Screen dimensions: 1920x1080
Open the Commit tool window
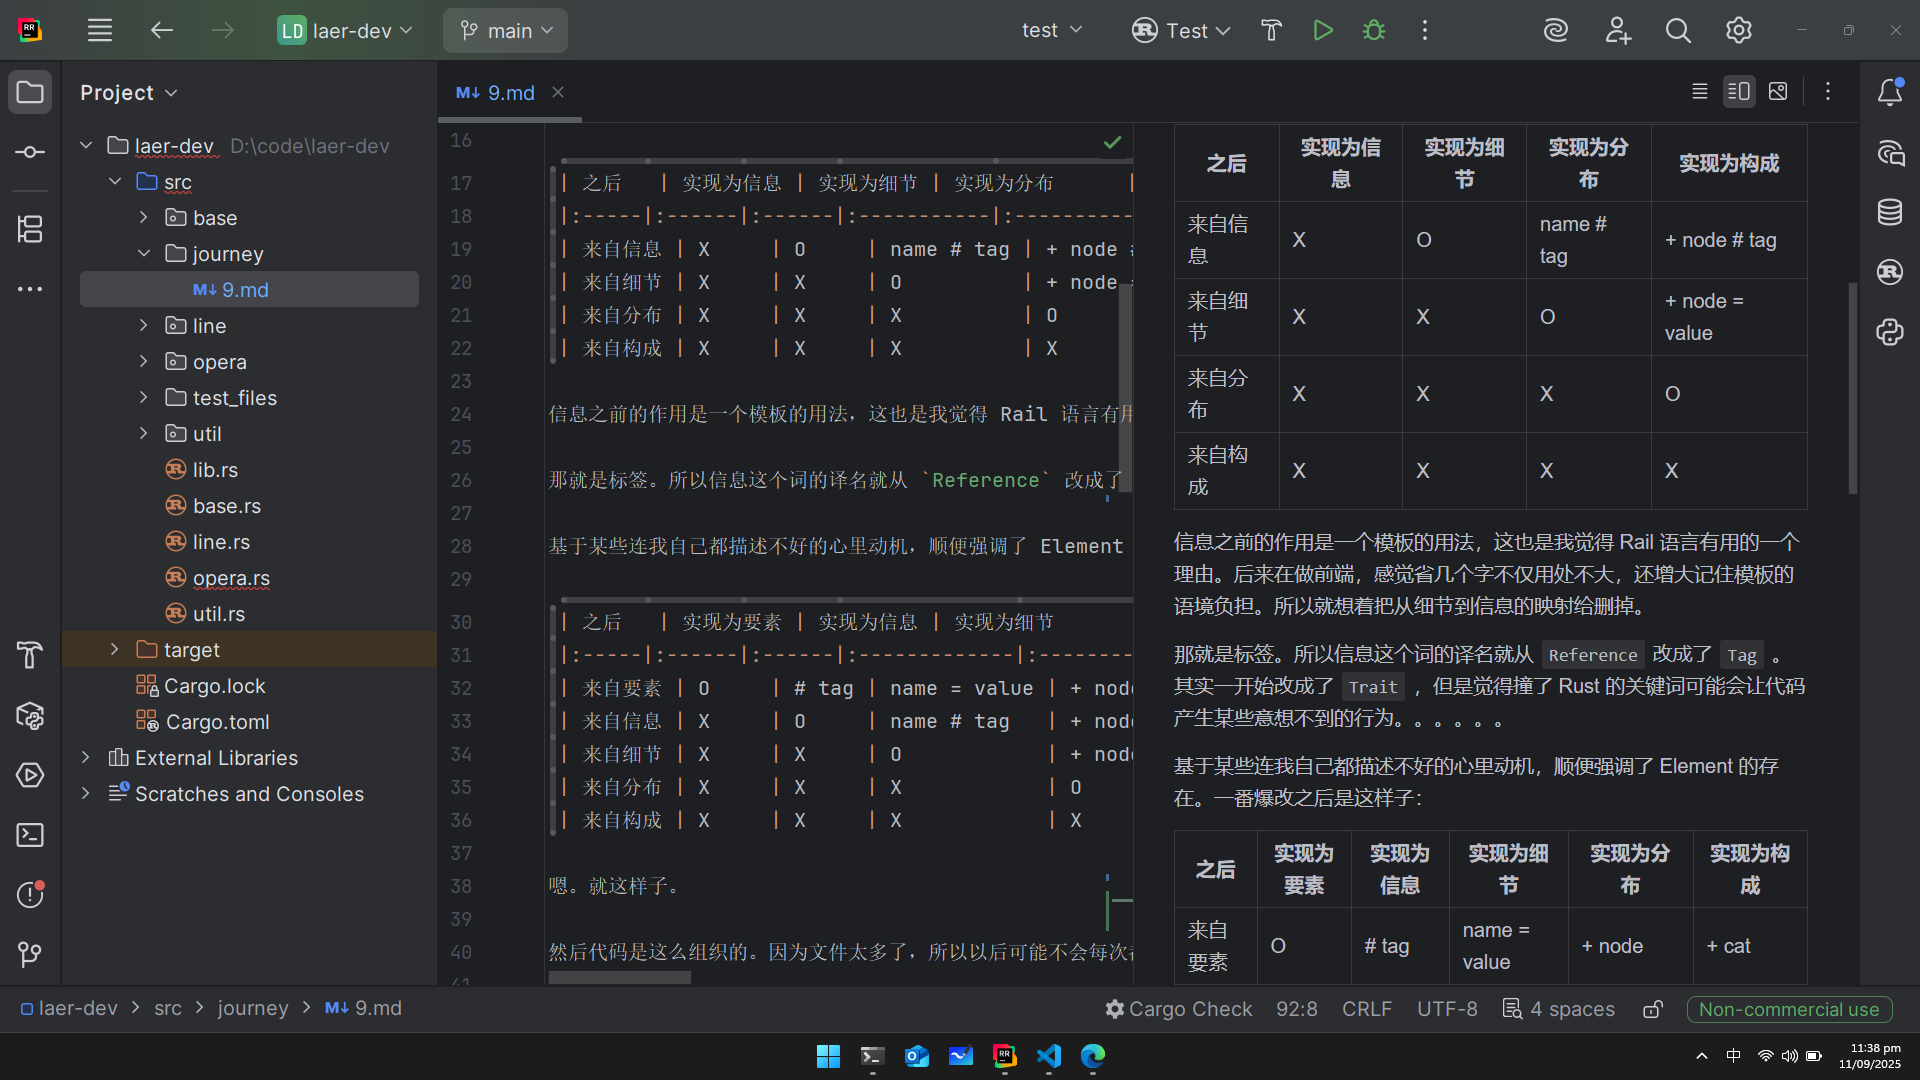[30, 152]
